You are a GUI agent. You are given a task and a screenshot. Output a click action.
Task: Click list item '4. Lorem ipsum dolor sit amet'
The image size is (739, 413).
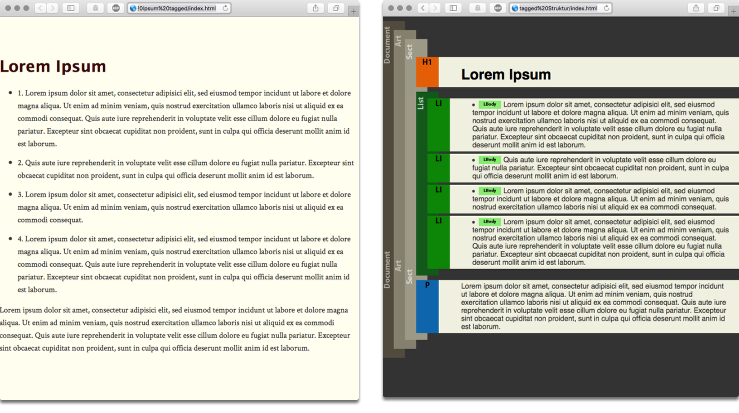tap(185, 264)
